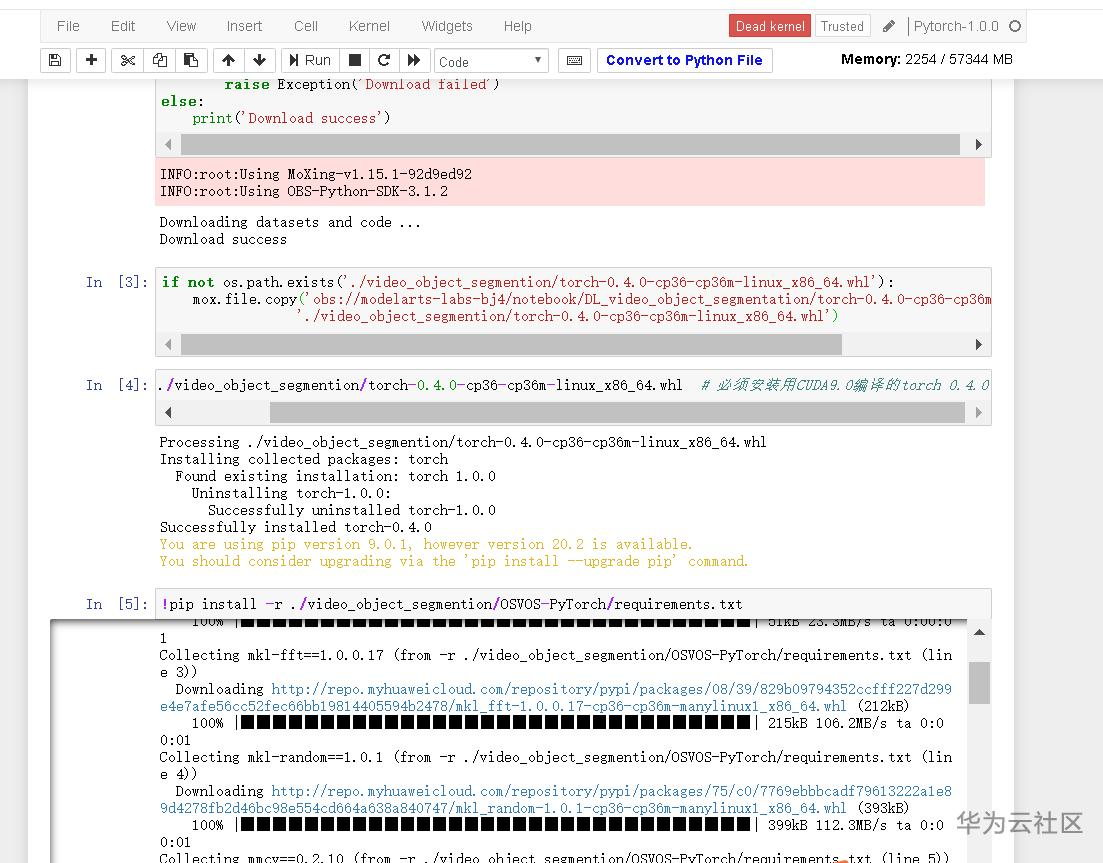Click the Dead kernel status button
The image size is (1103, 863).
tap(770, 26)
